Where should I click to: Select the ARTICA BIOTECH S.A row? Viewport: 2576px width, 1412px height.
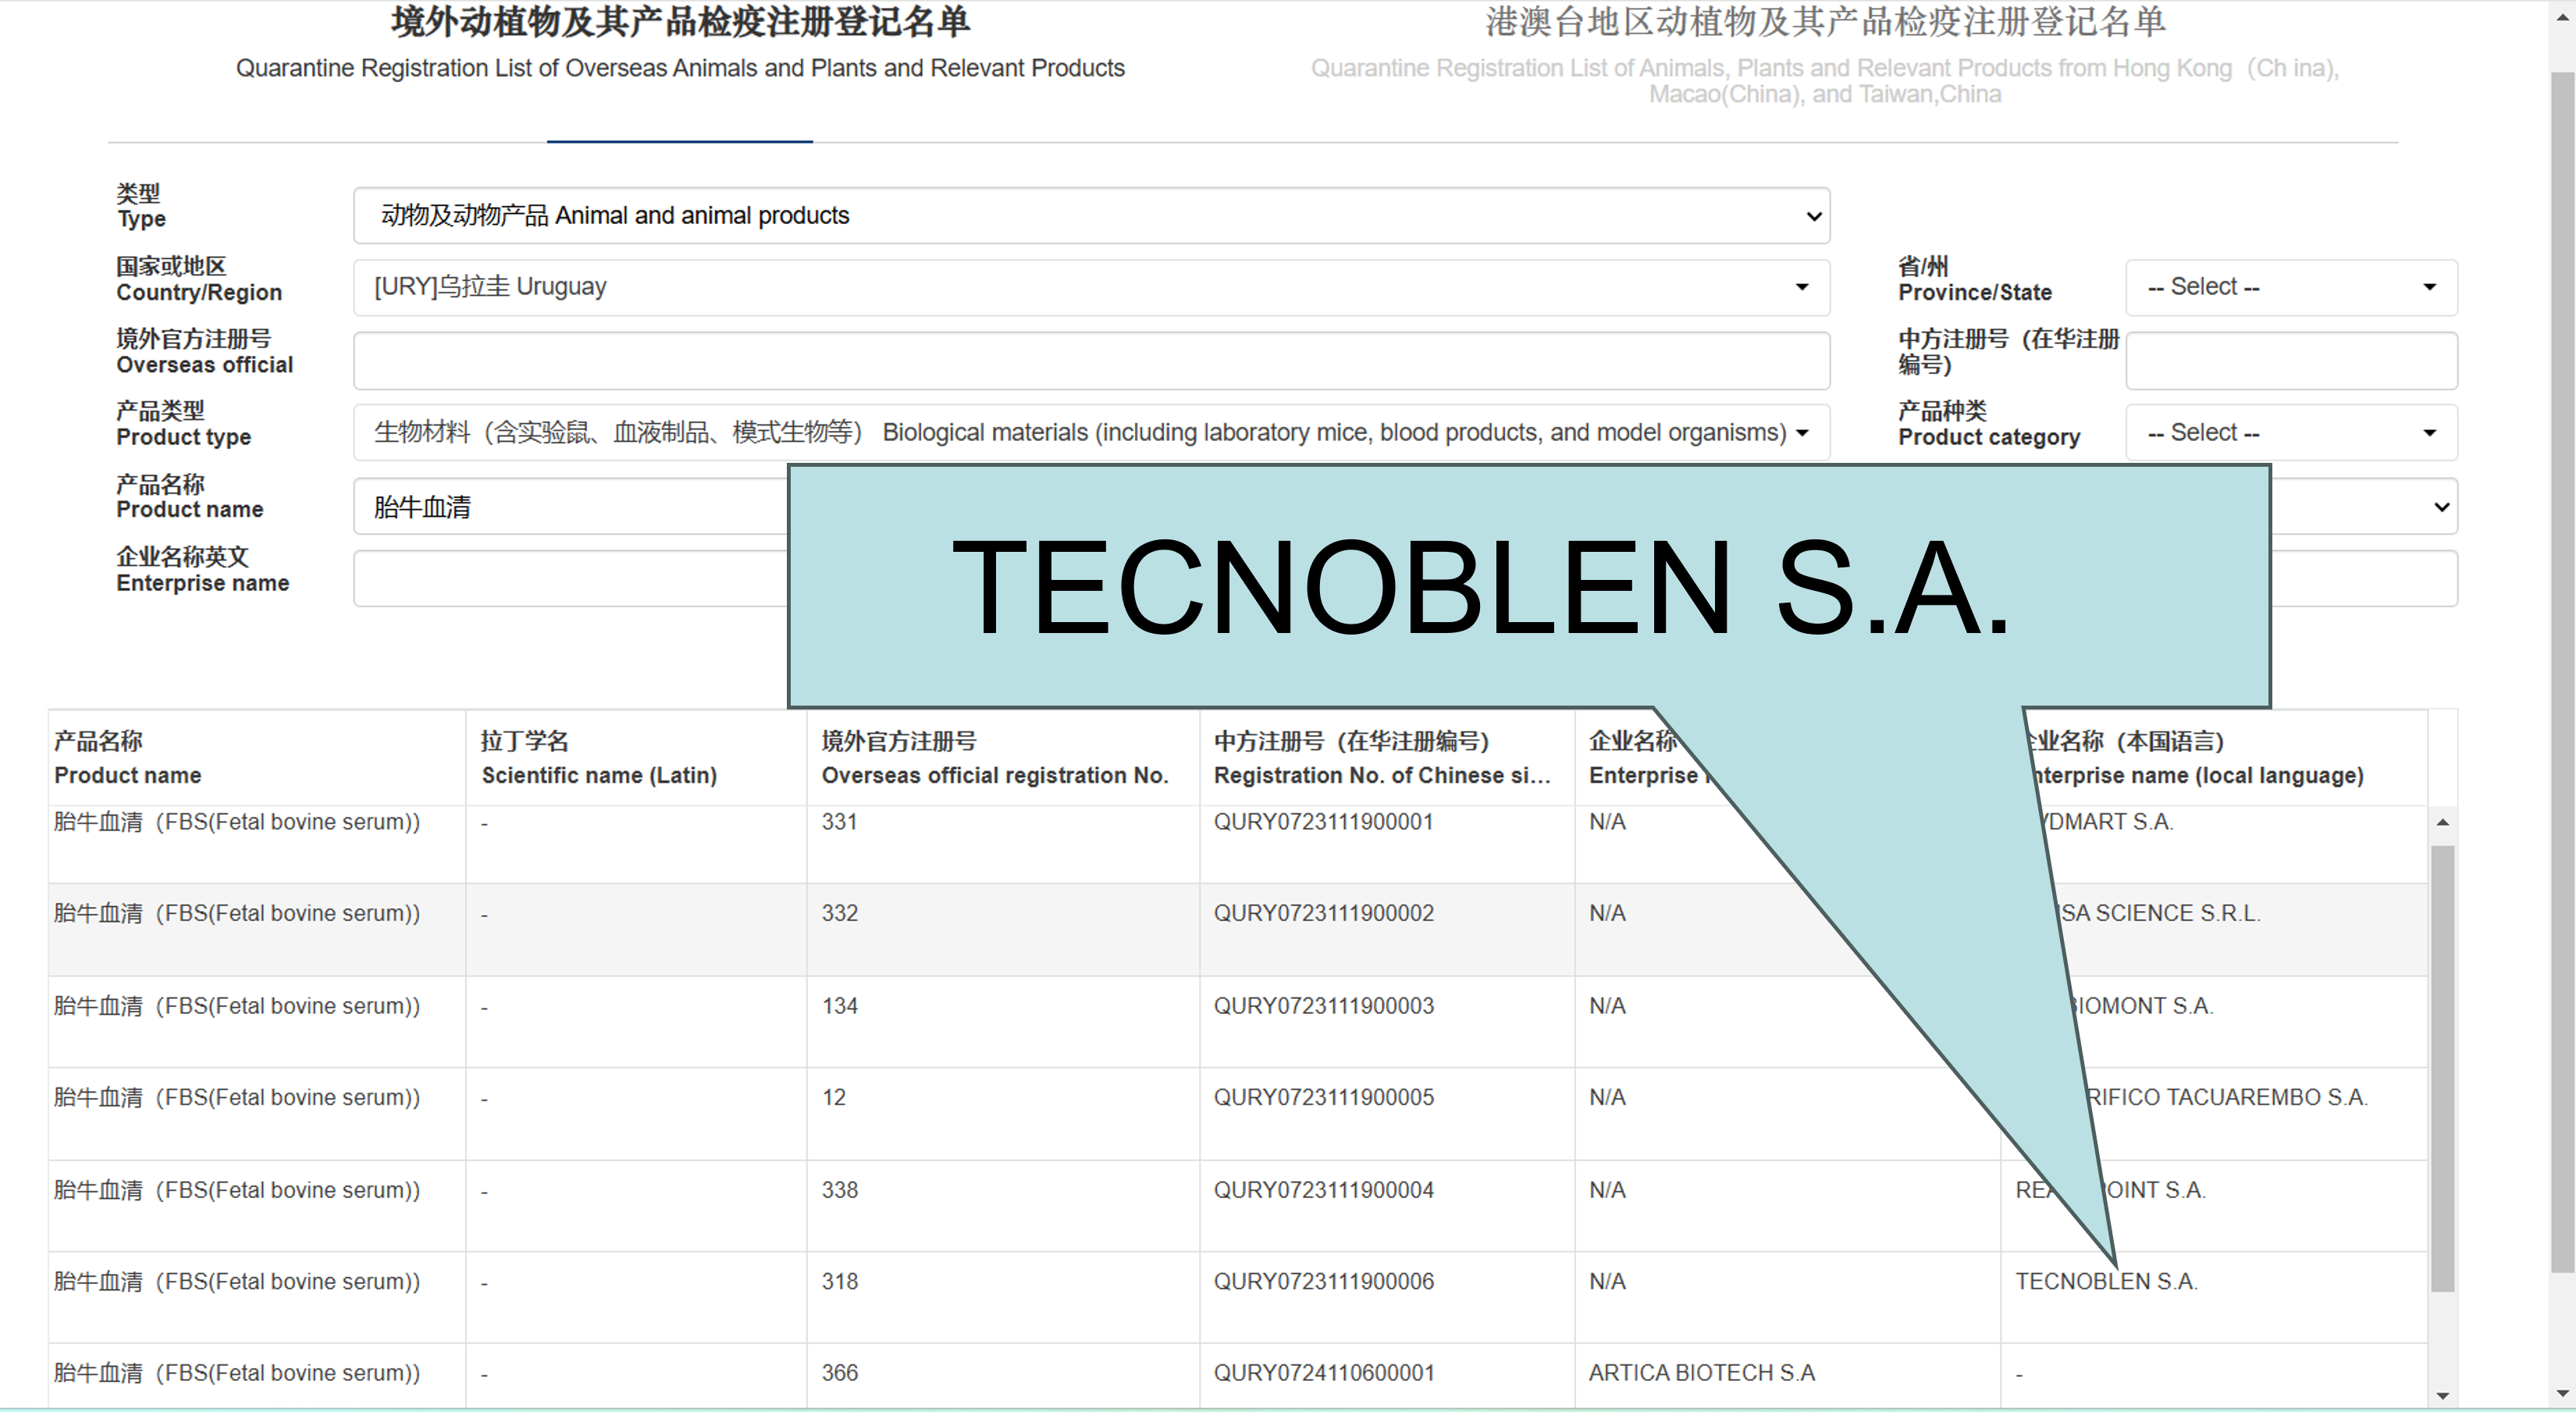1702,1372
